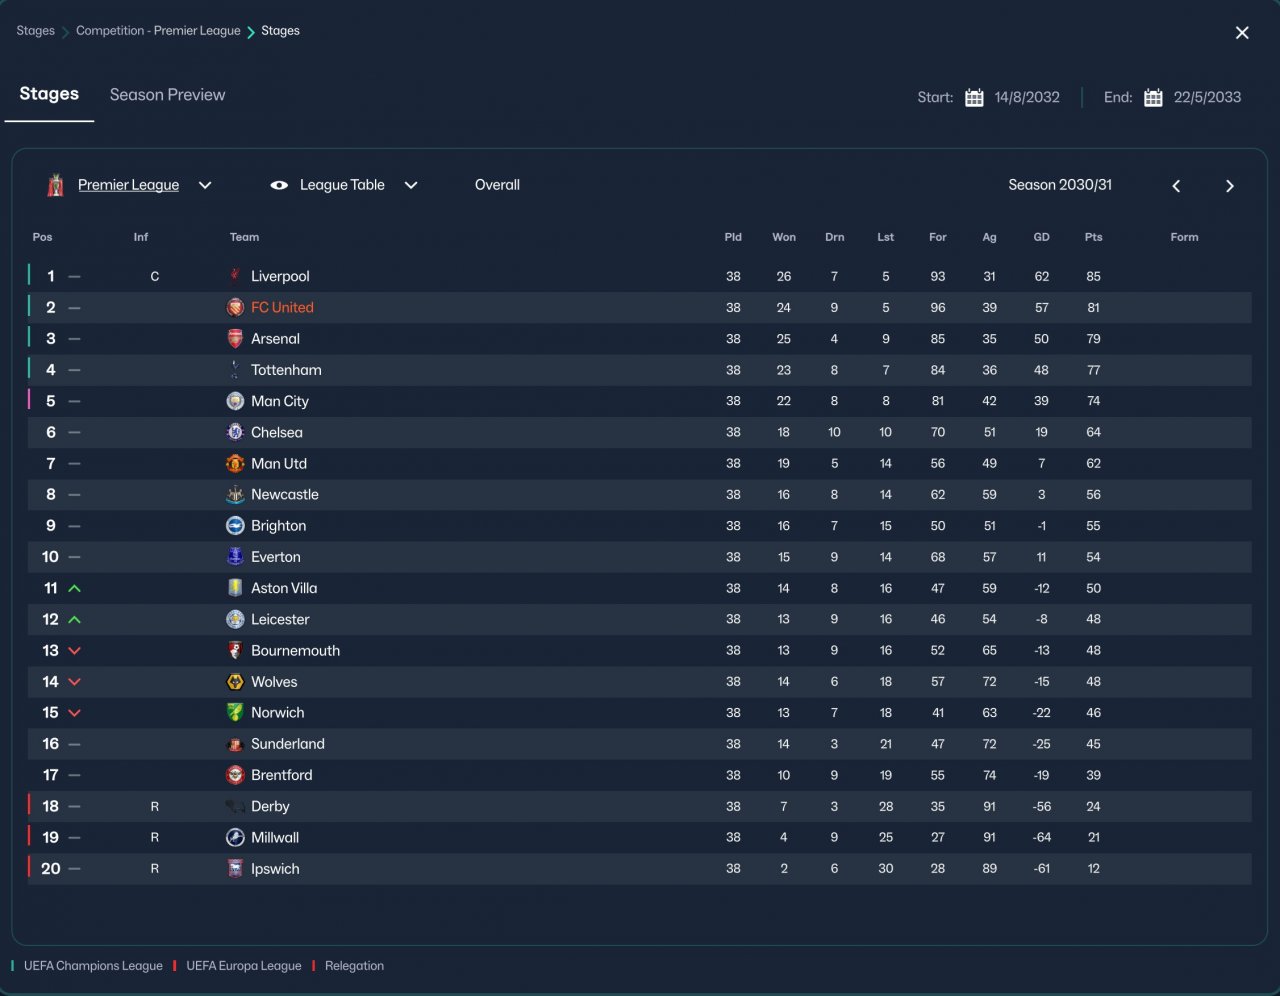
Task: Click the Newcastle club crest
Action: click(x=235, y=494)
